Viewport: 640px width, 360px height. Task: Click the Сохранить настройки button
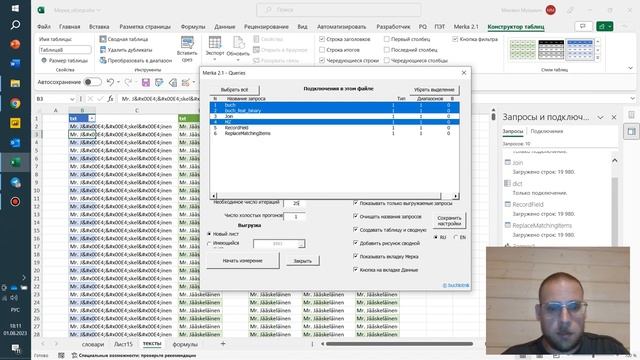click(x=449, y=221)
